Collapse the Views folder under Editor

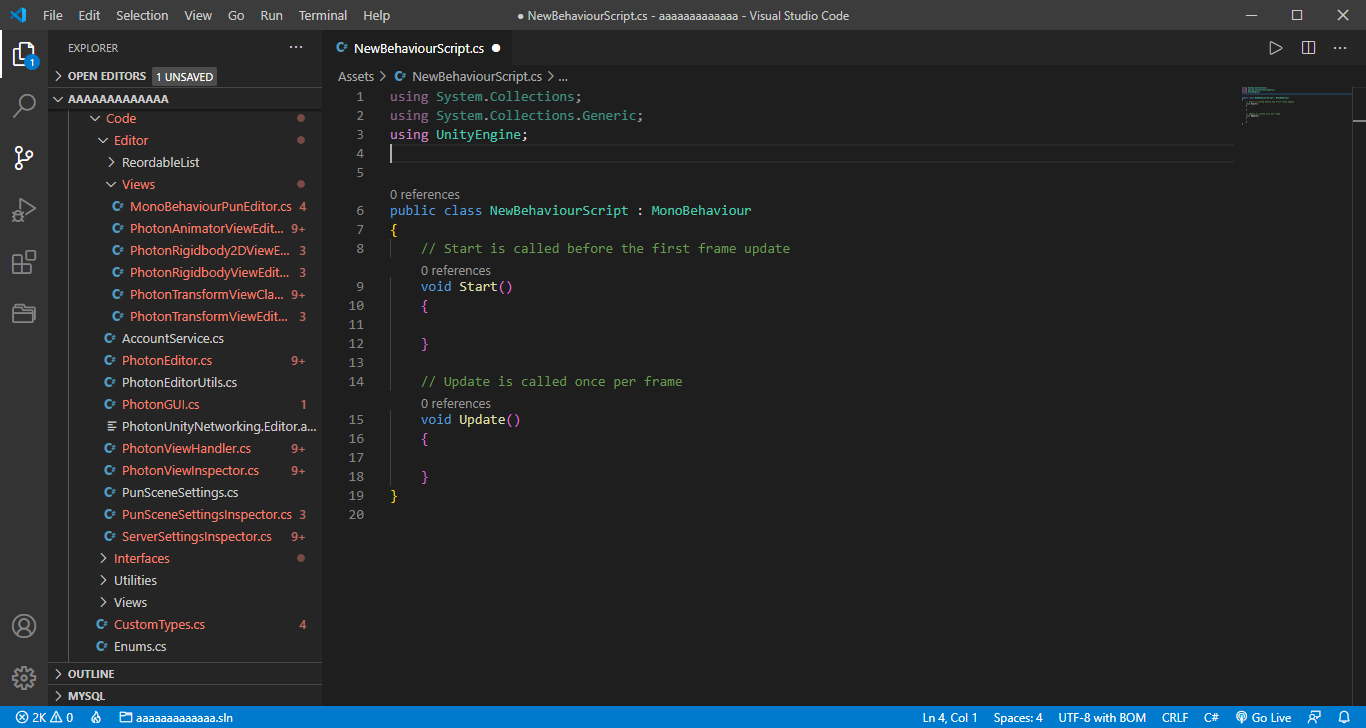click(x=138, y=184)
